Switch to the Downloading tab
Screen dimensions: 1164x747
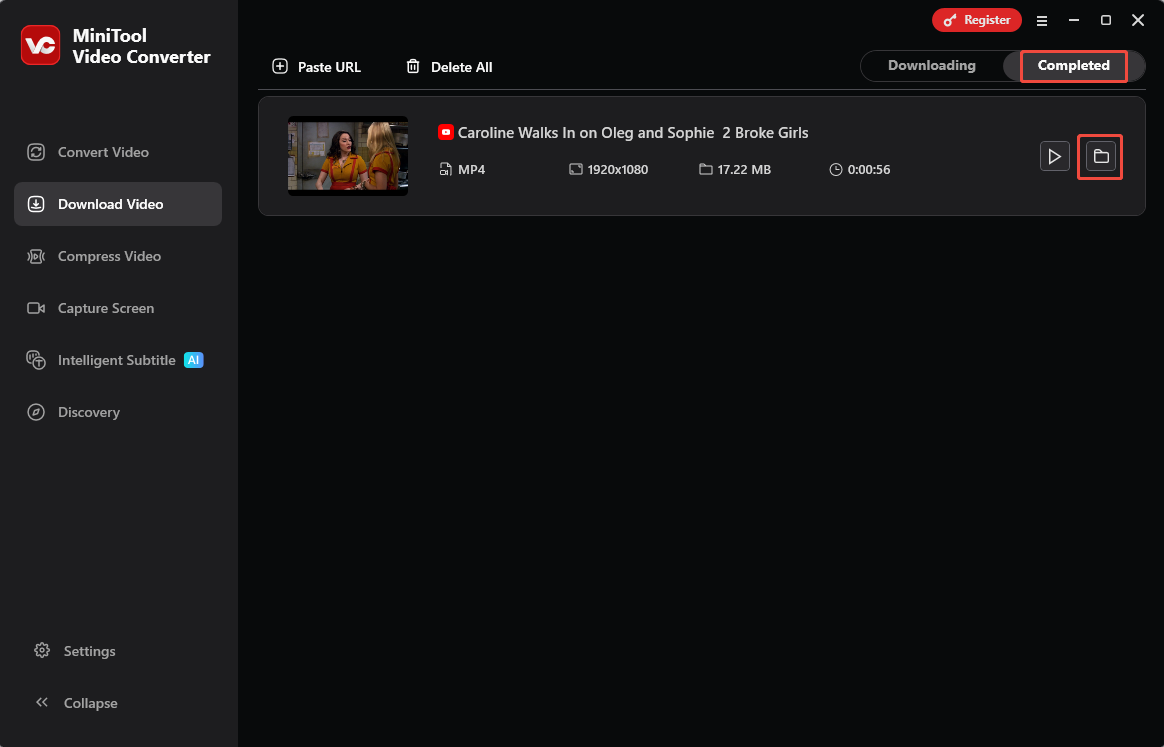click(932, 65)
